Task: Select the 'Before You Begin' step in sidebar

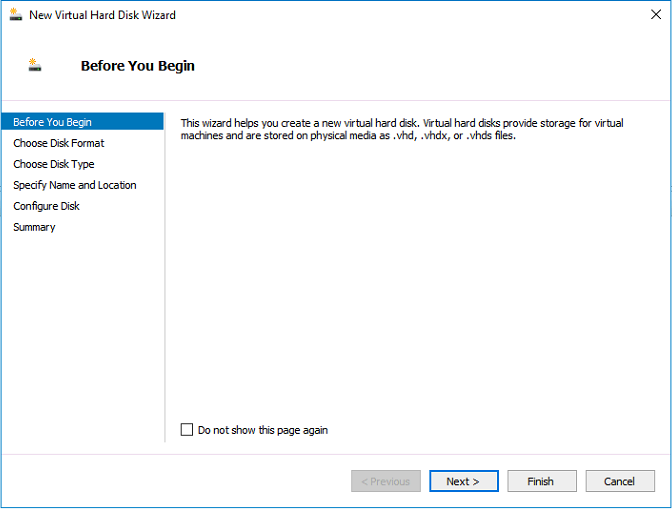Action: click(82, 122)
